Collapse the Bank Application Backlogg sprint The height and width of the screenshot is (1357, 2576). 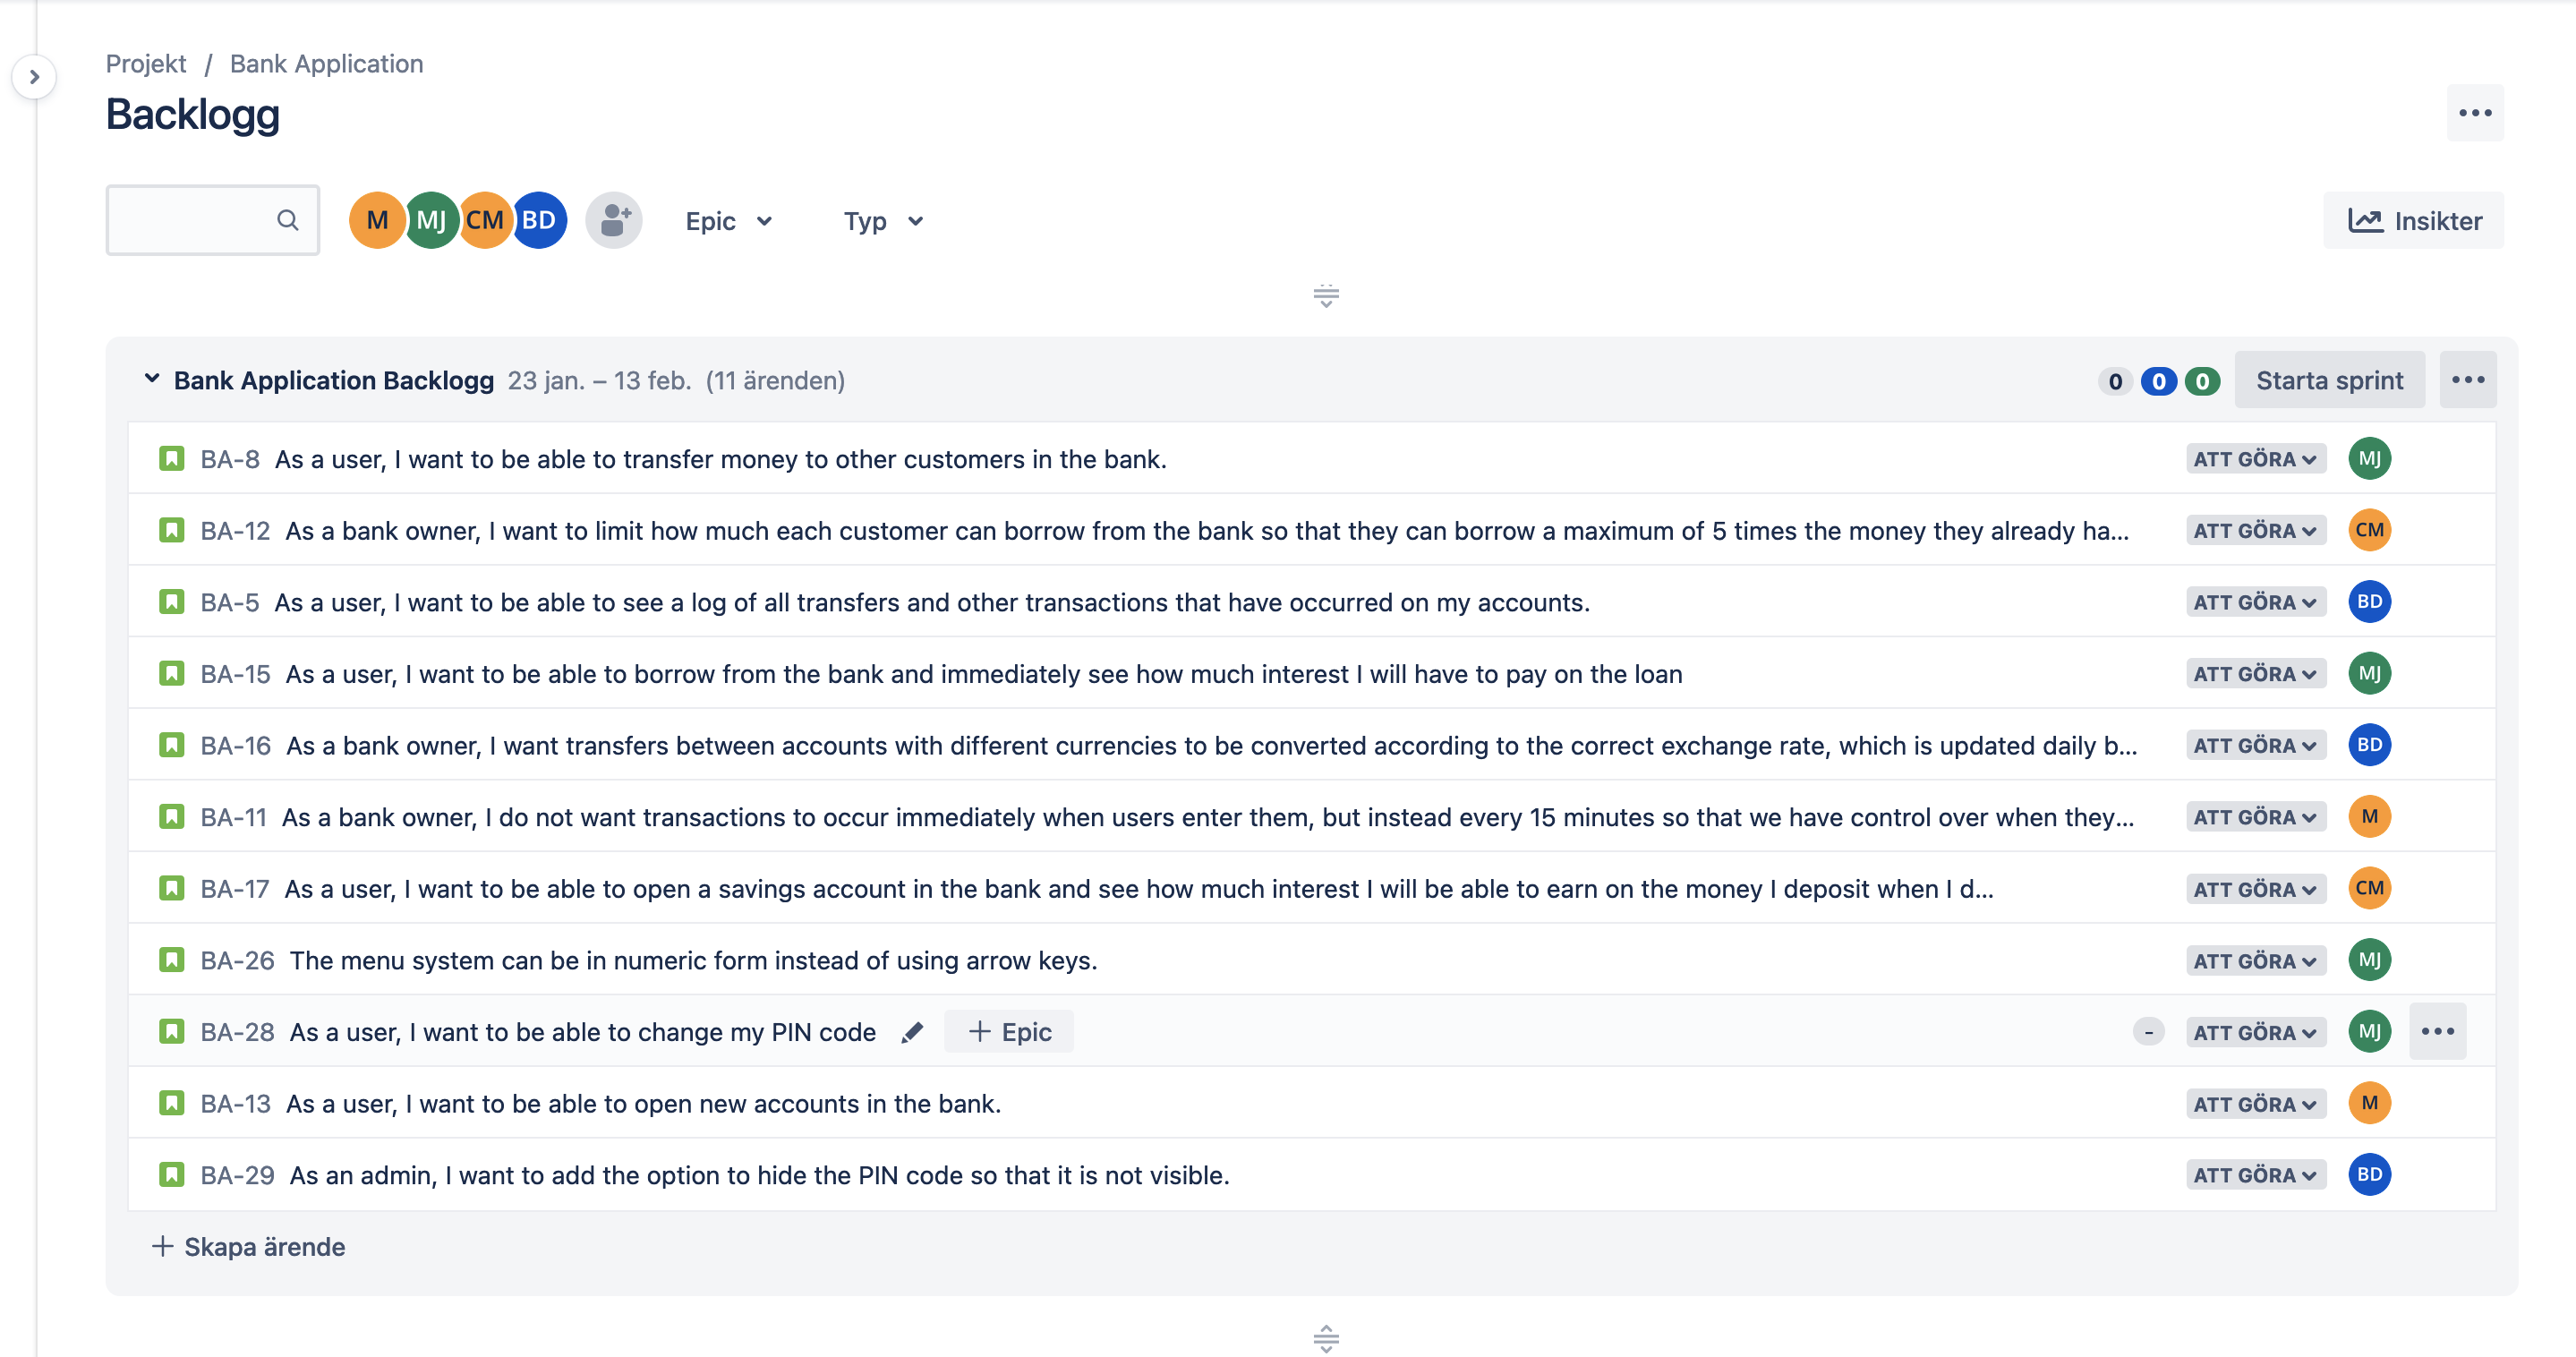(x=152, y=379)
